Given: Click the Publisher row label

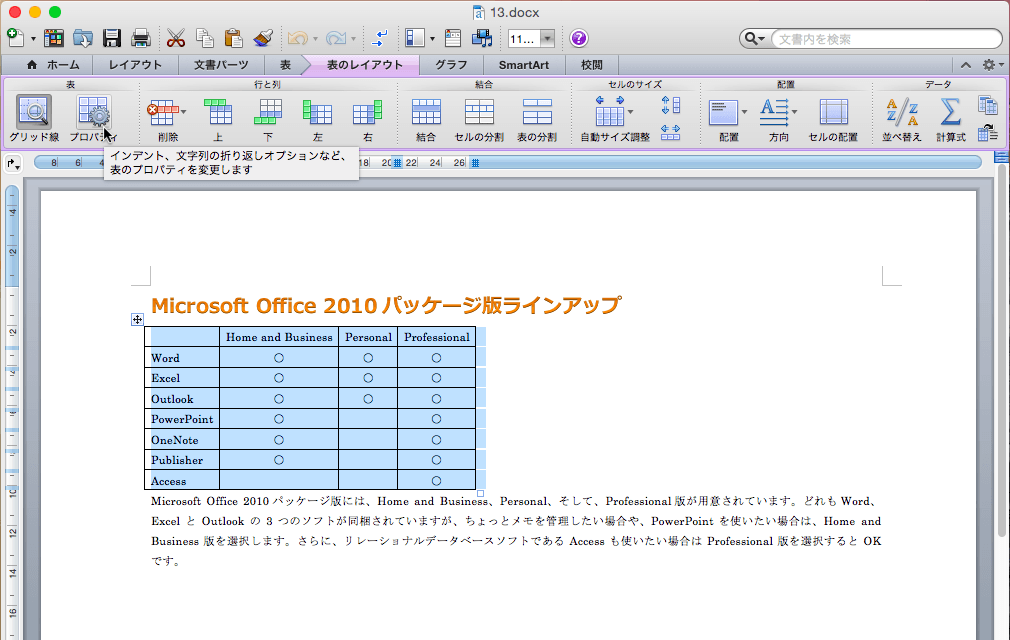Looking at the screenshot, I should tap(176, 460).
